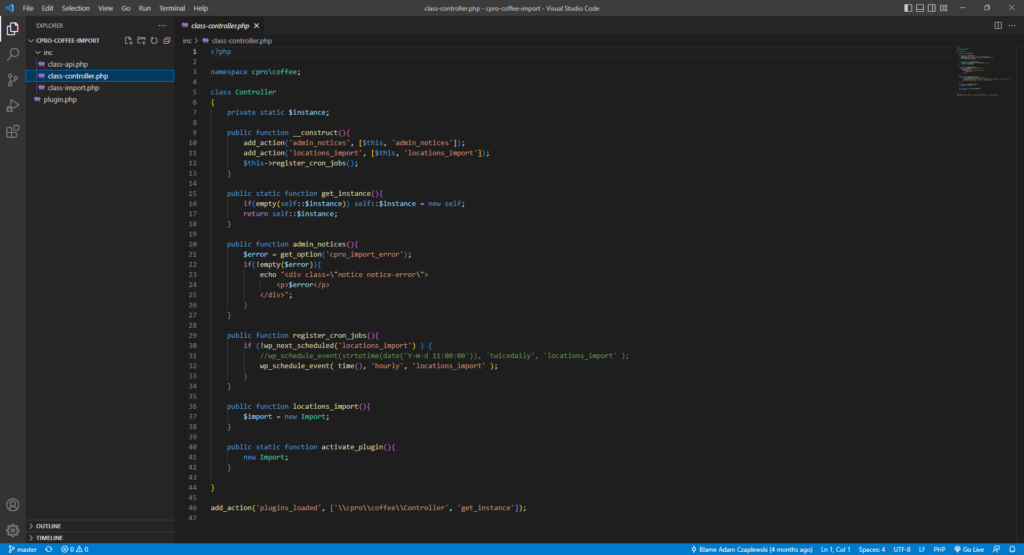
Task: Open the Go menu
Action: pos(125,8)
